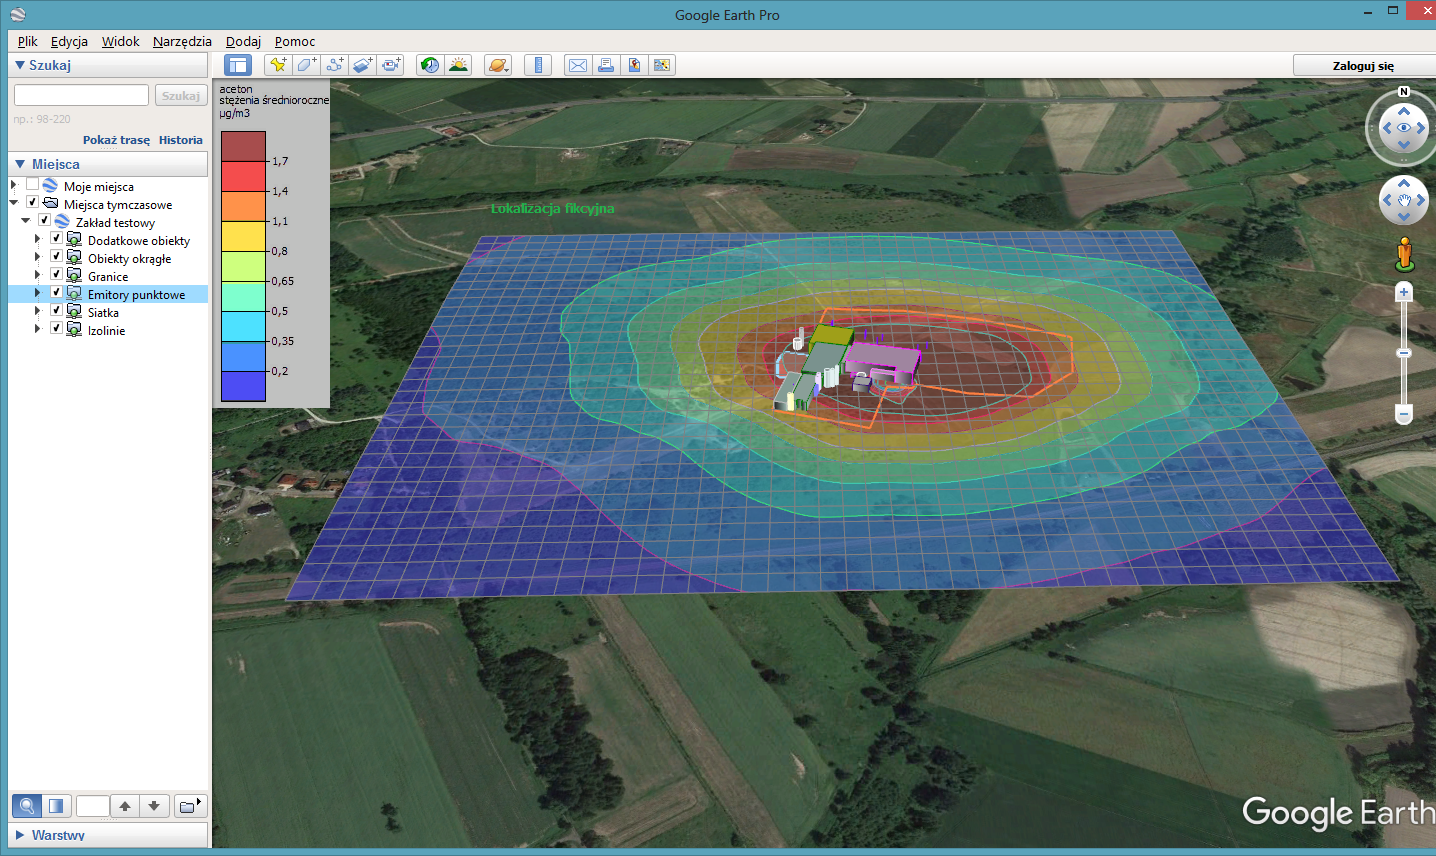The height and width of the screenshot is (856, 1436).
Task: Record a tour with camera icon
Action: [x=391, y=65]
